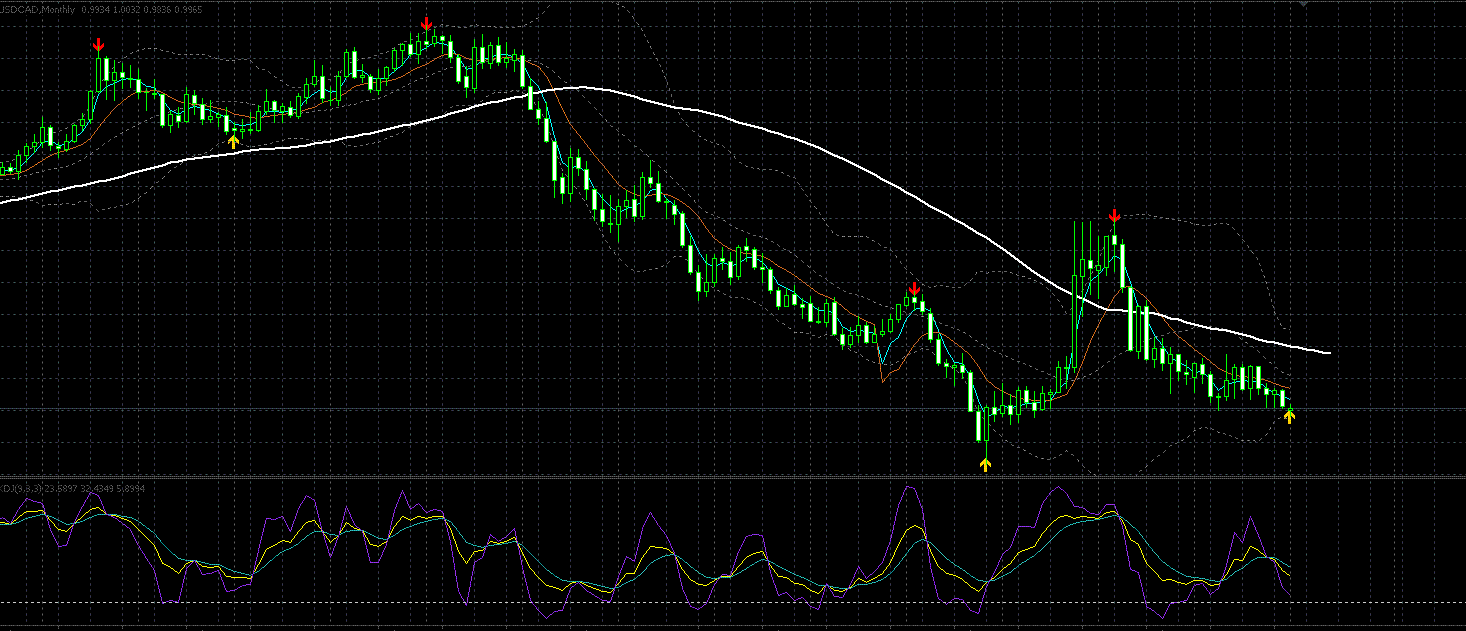Click the yellow buy arrow under the lowest candle

985,464
